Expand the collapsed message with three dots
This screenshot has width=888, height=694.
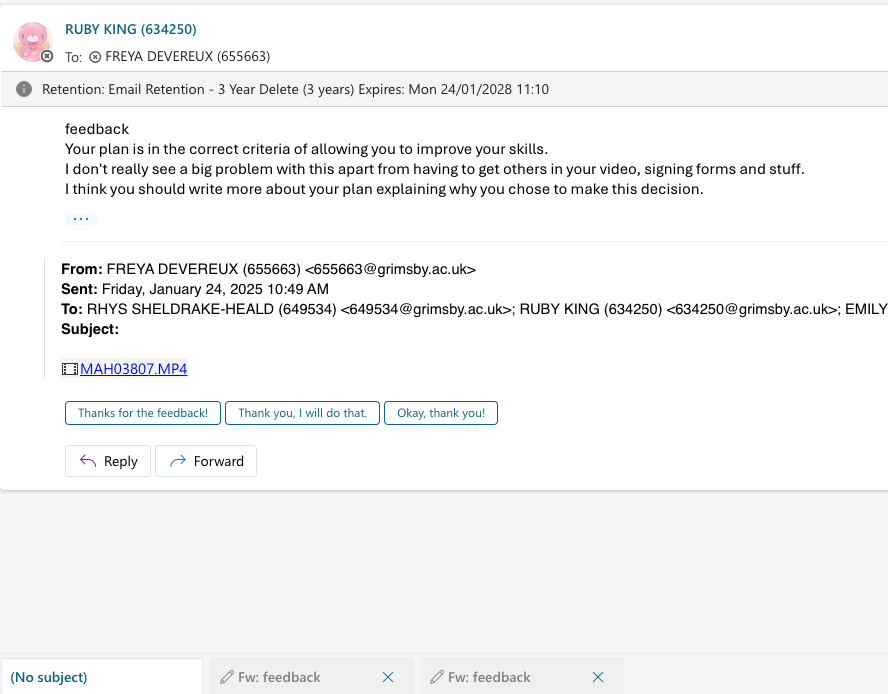[x=81, y=219]
